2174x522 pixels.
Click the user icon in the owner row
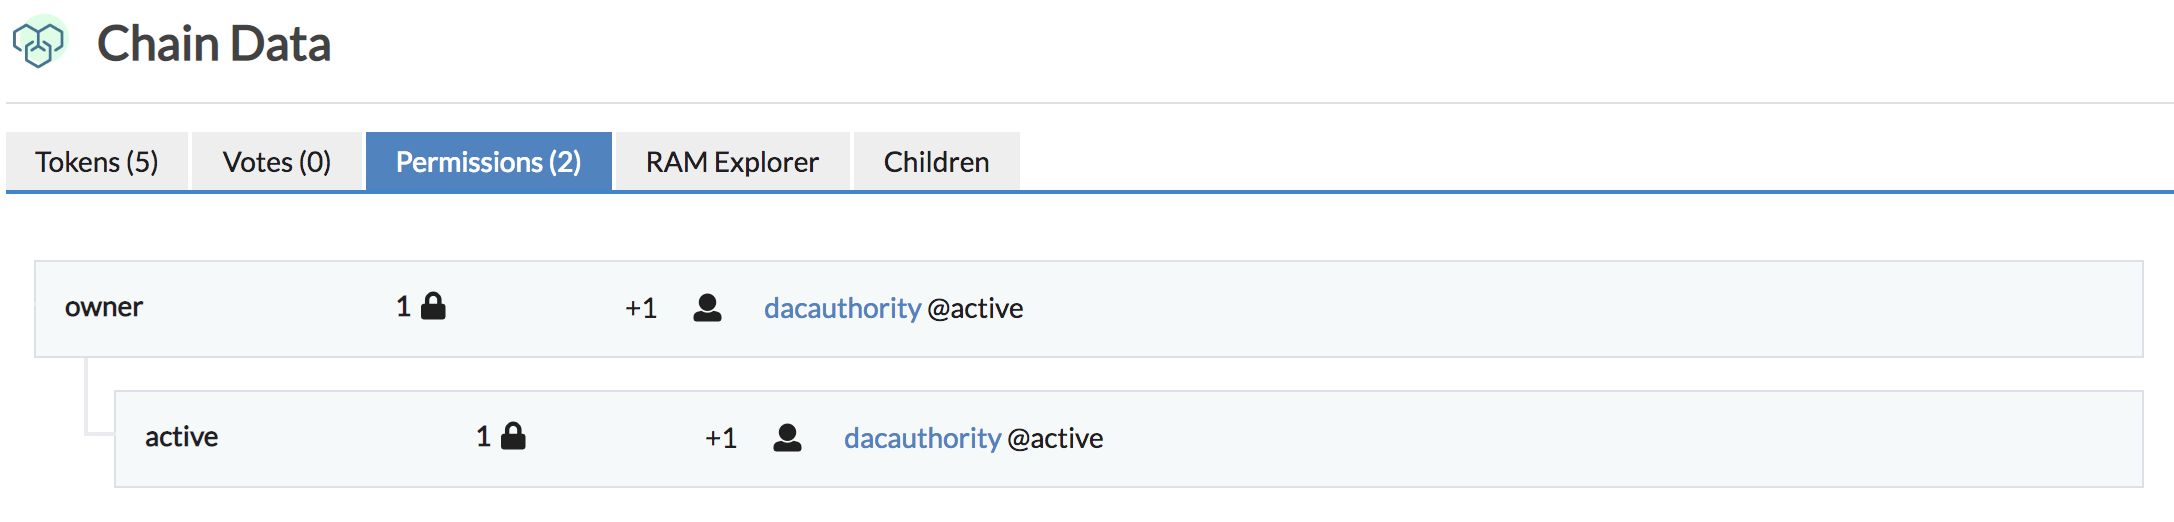[707, 308]
